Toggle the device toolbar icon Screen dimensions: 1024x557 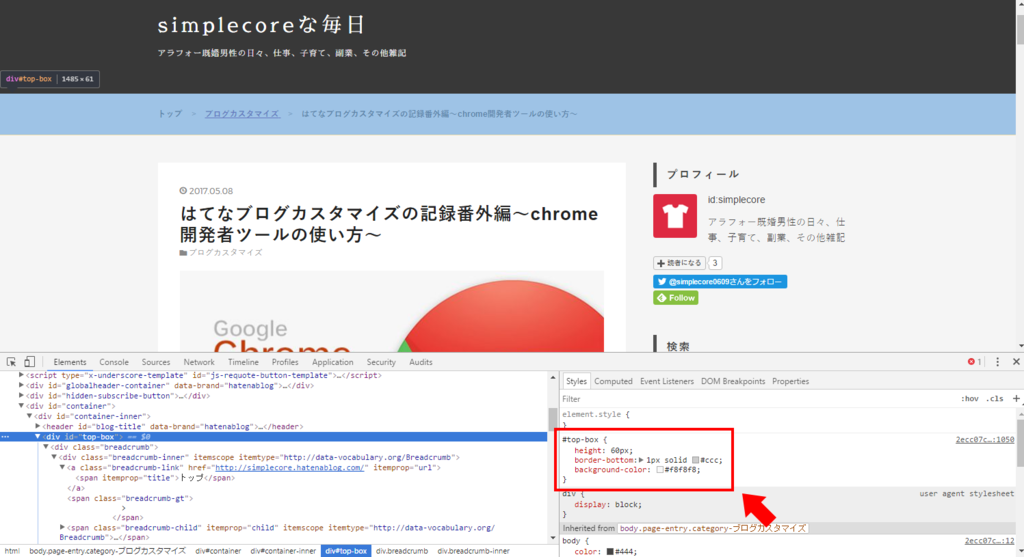coord(29,362)
